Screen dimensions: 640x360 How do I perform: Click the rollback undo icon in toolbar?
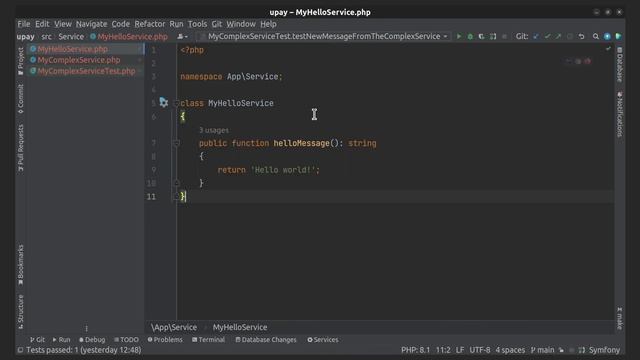(582, 36)
